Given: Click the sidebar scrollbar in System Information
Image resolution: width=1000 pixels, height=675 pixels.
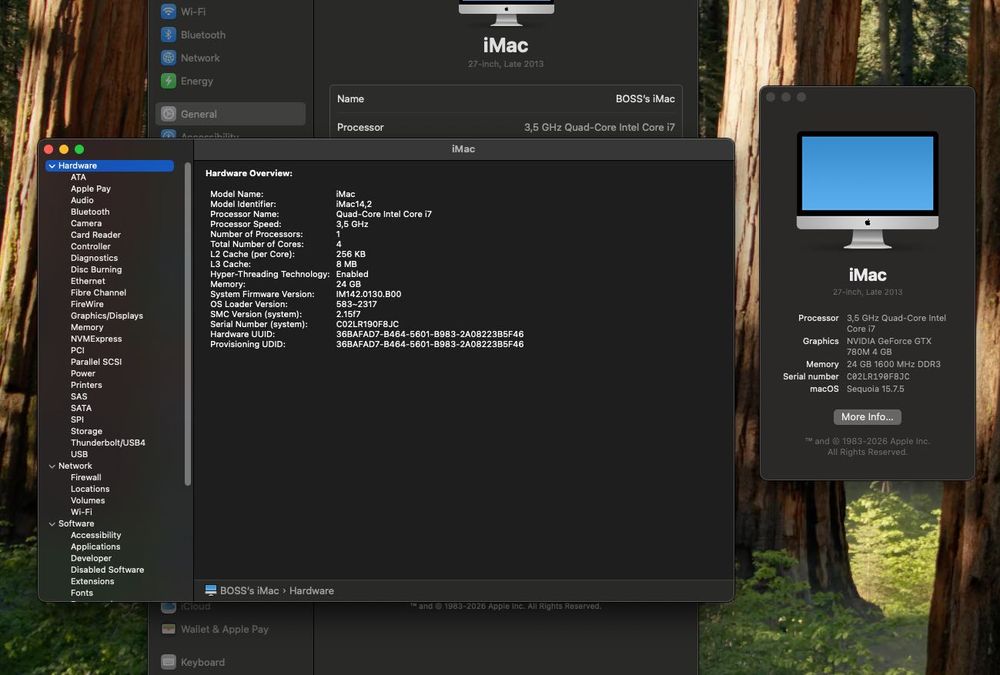Looking at the screenshot, I should click(x=188, y=324).
